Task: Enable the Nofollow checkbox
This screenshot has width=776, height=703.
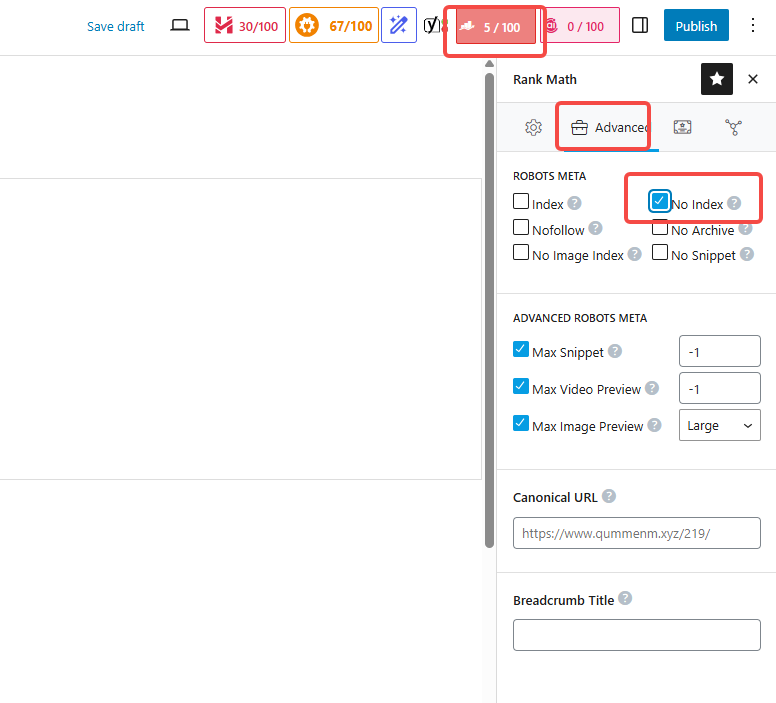Action: click(521, 228)
